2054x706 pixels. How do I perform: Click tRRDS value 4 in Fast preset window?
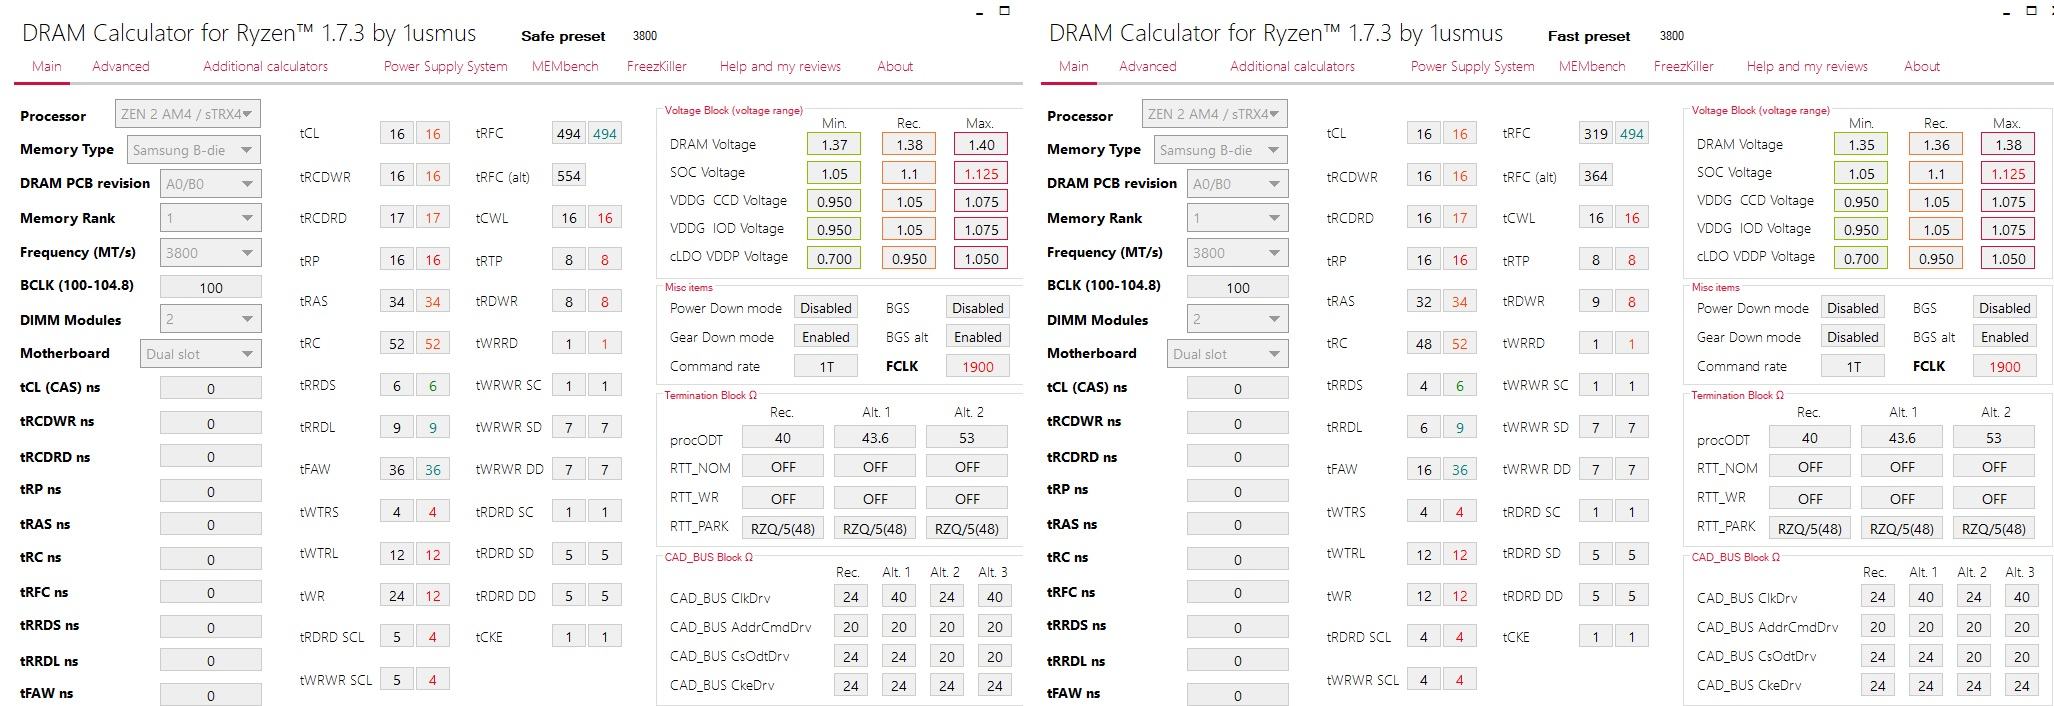click(x=1424, y=385)
